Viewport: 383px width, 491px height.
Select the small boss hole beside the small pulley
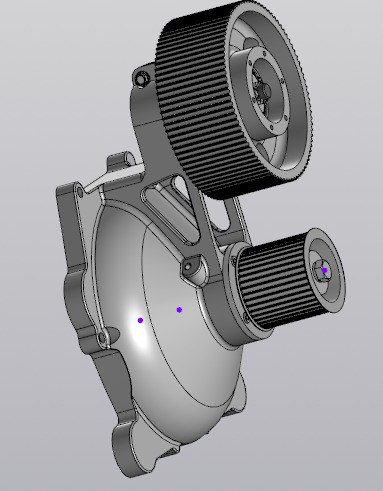pyautogui.click(x=188, y=267)
